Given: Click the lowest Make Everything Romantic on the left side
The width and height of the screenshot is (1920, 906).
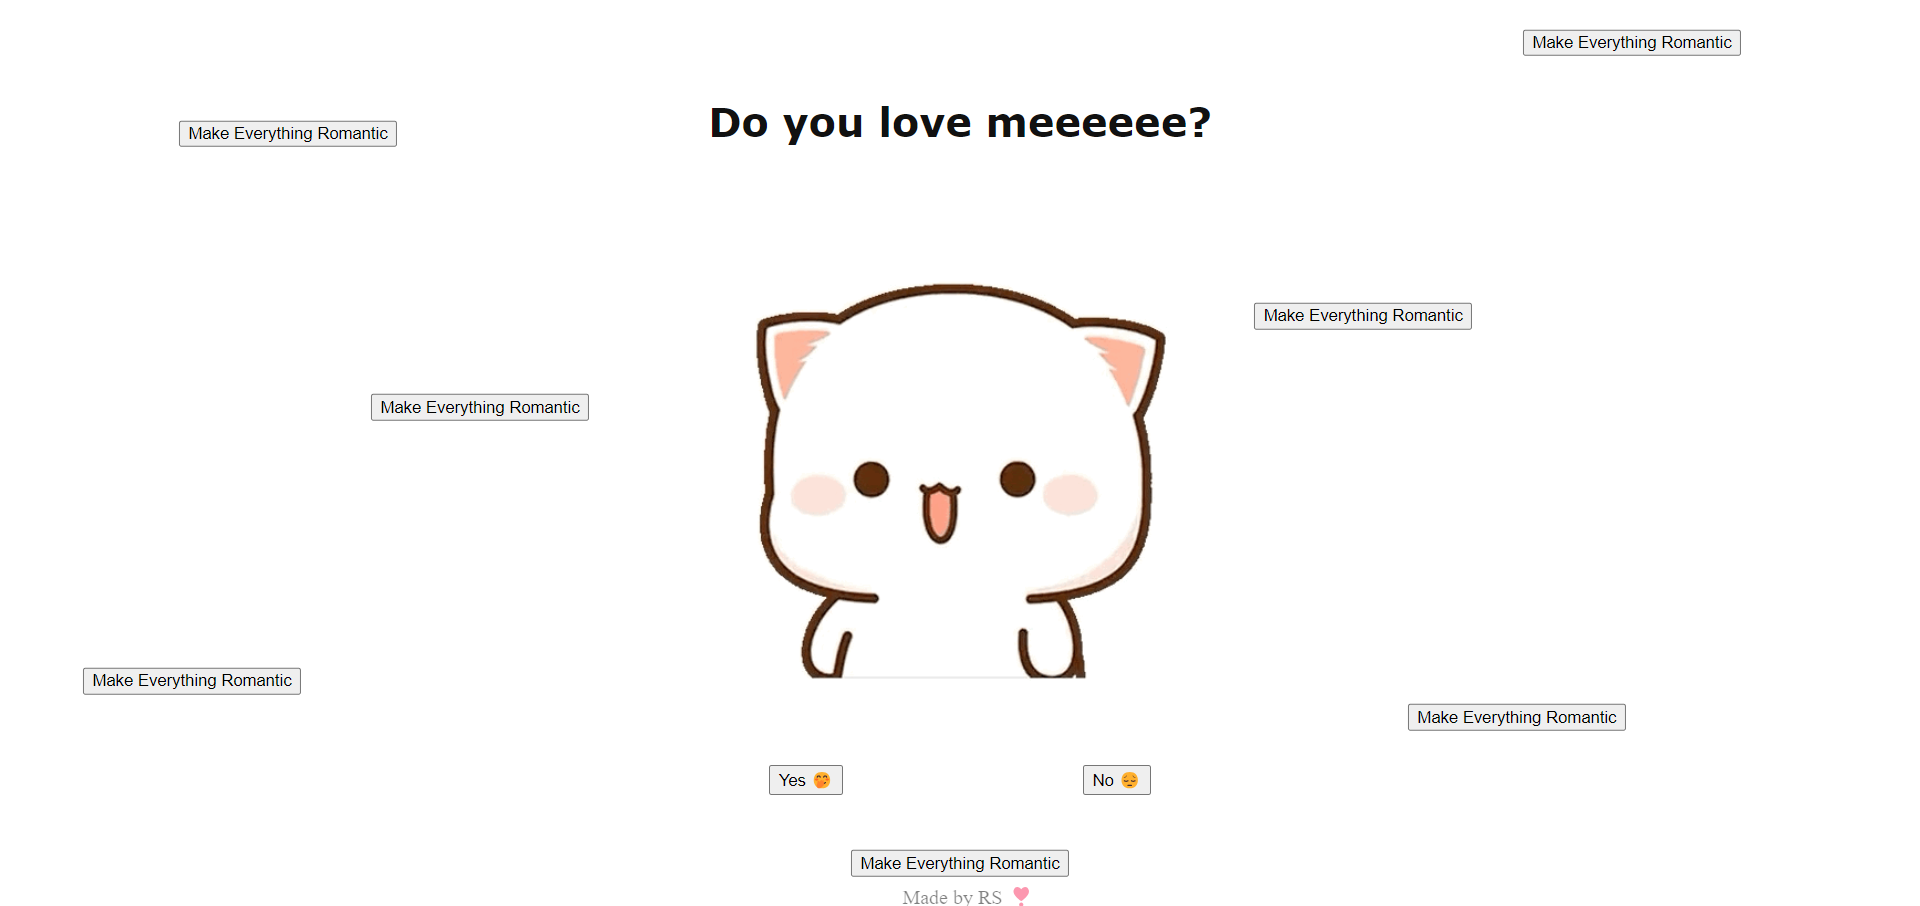Looking at the screenshot, I should pos(192,681).
